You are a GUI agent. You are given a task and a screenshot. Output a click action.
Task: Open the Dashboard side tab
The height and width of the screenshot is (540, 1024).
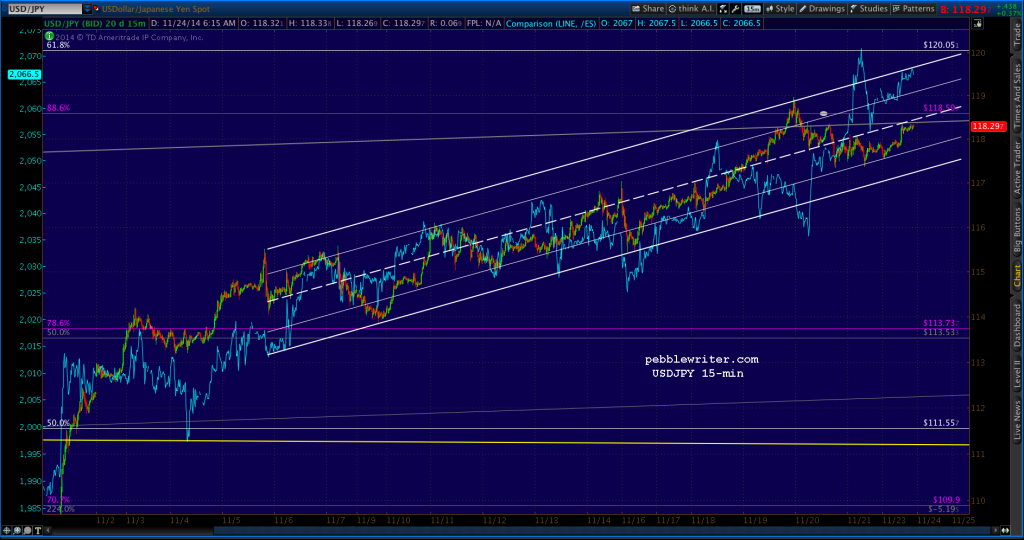pyautogui.click(x=1017, y=325)
